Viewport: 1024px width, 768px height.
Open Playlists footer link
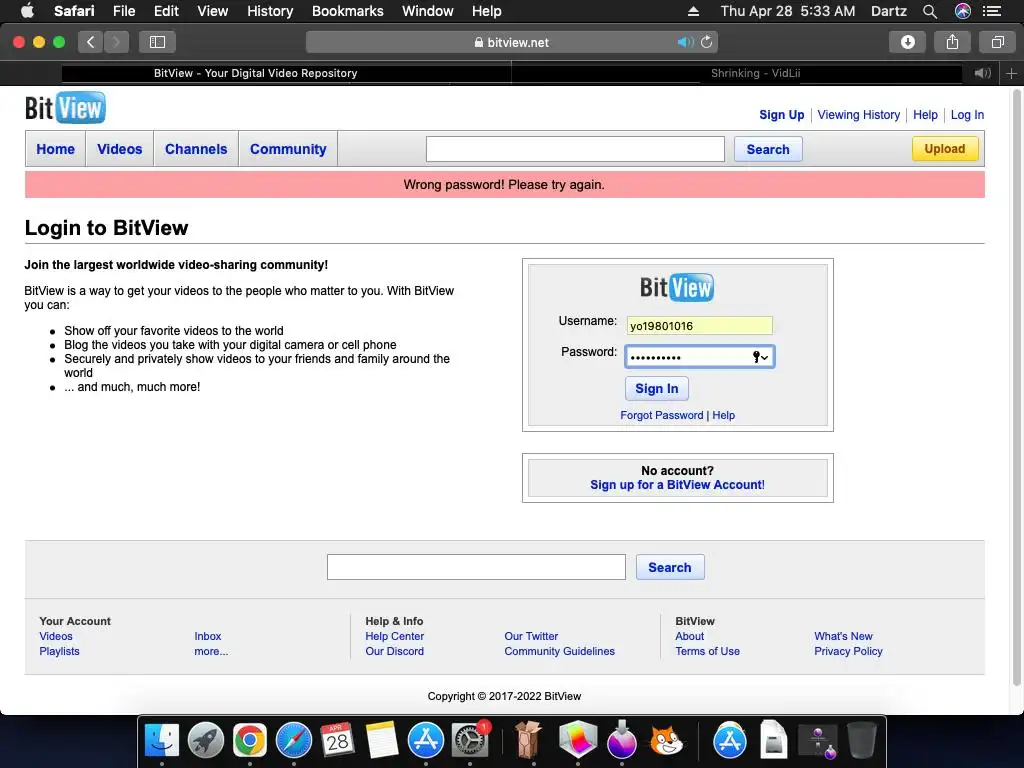tap(59, 651)
